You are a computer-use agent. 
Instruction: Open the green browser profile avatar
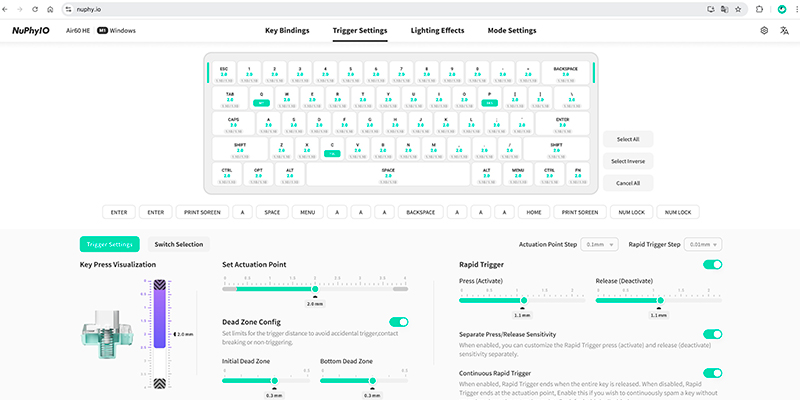point(782,9)
